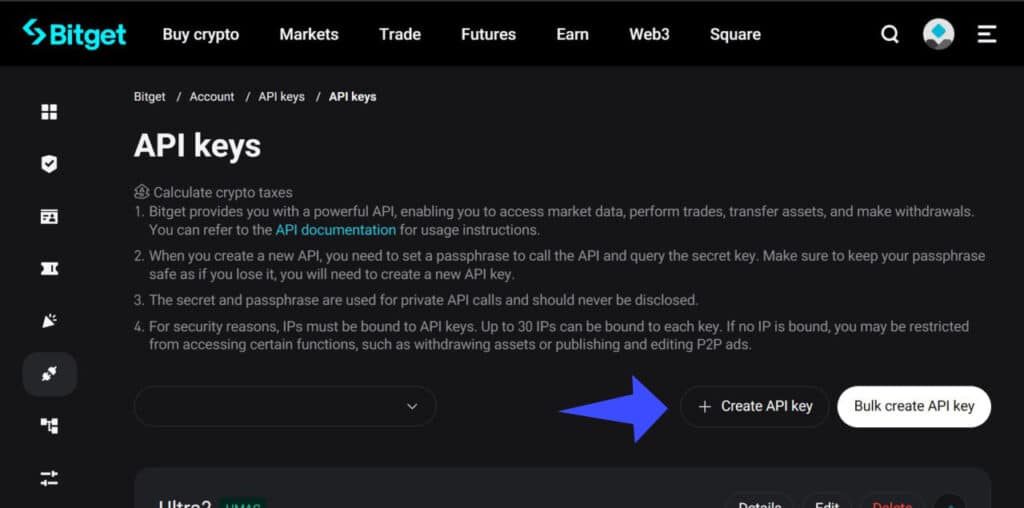Viewport: 1024px width, 508px height.
Task: Click the Bulk create API key button
Action: tap(914, 406)
